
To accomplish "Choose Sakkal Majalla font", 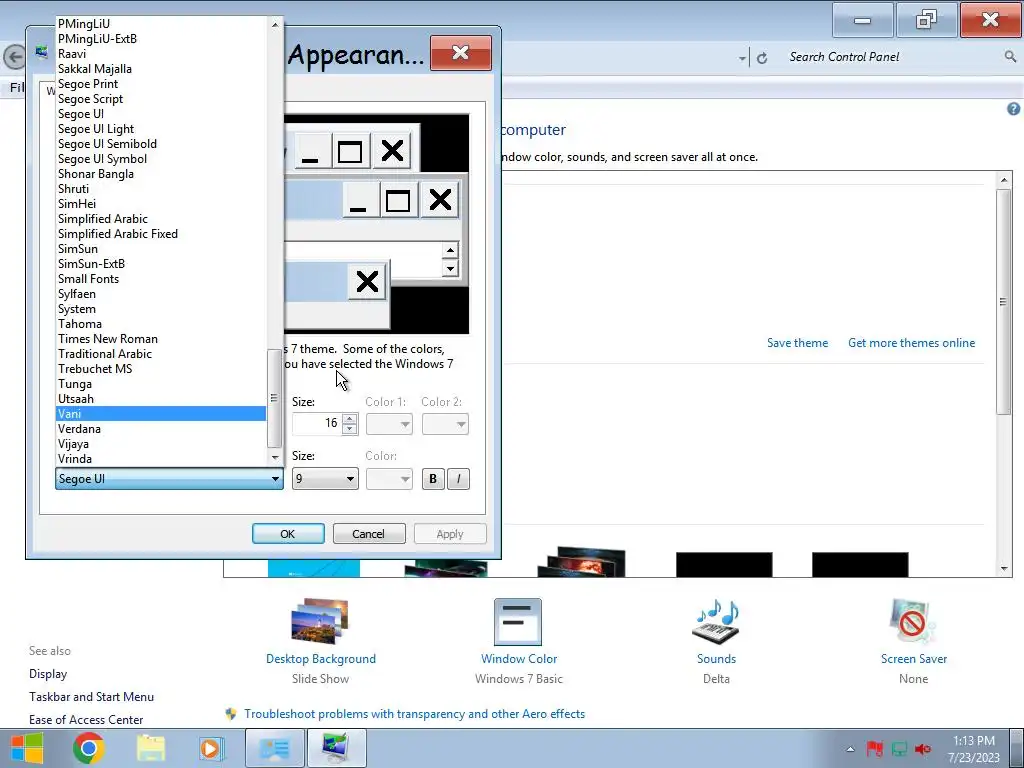I will pos(161,69).
